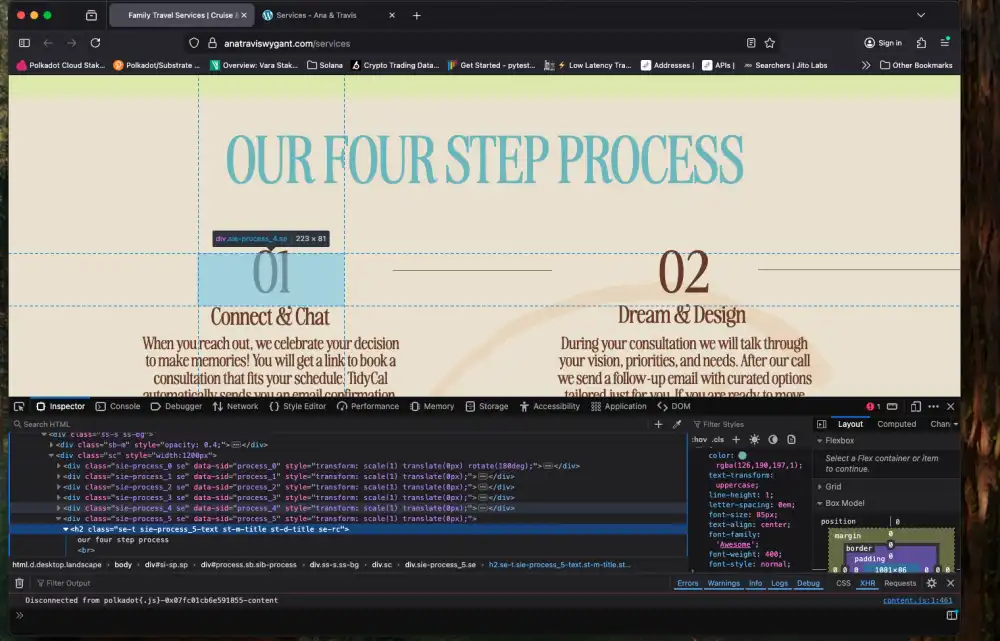Toggle light color scheme simulation (sun icon)
This screenshot has width=1000, height=641.
754,440
